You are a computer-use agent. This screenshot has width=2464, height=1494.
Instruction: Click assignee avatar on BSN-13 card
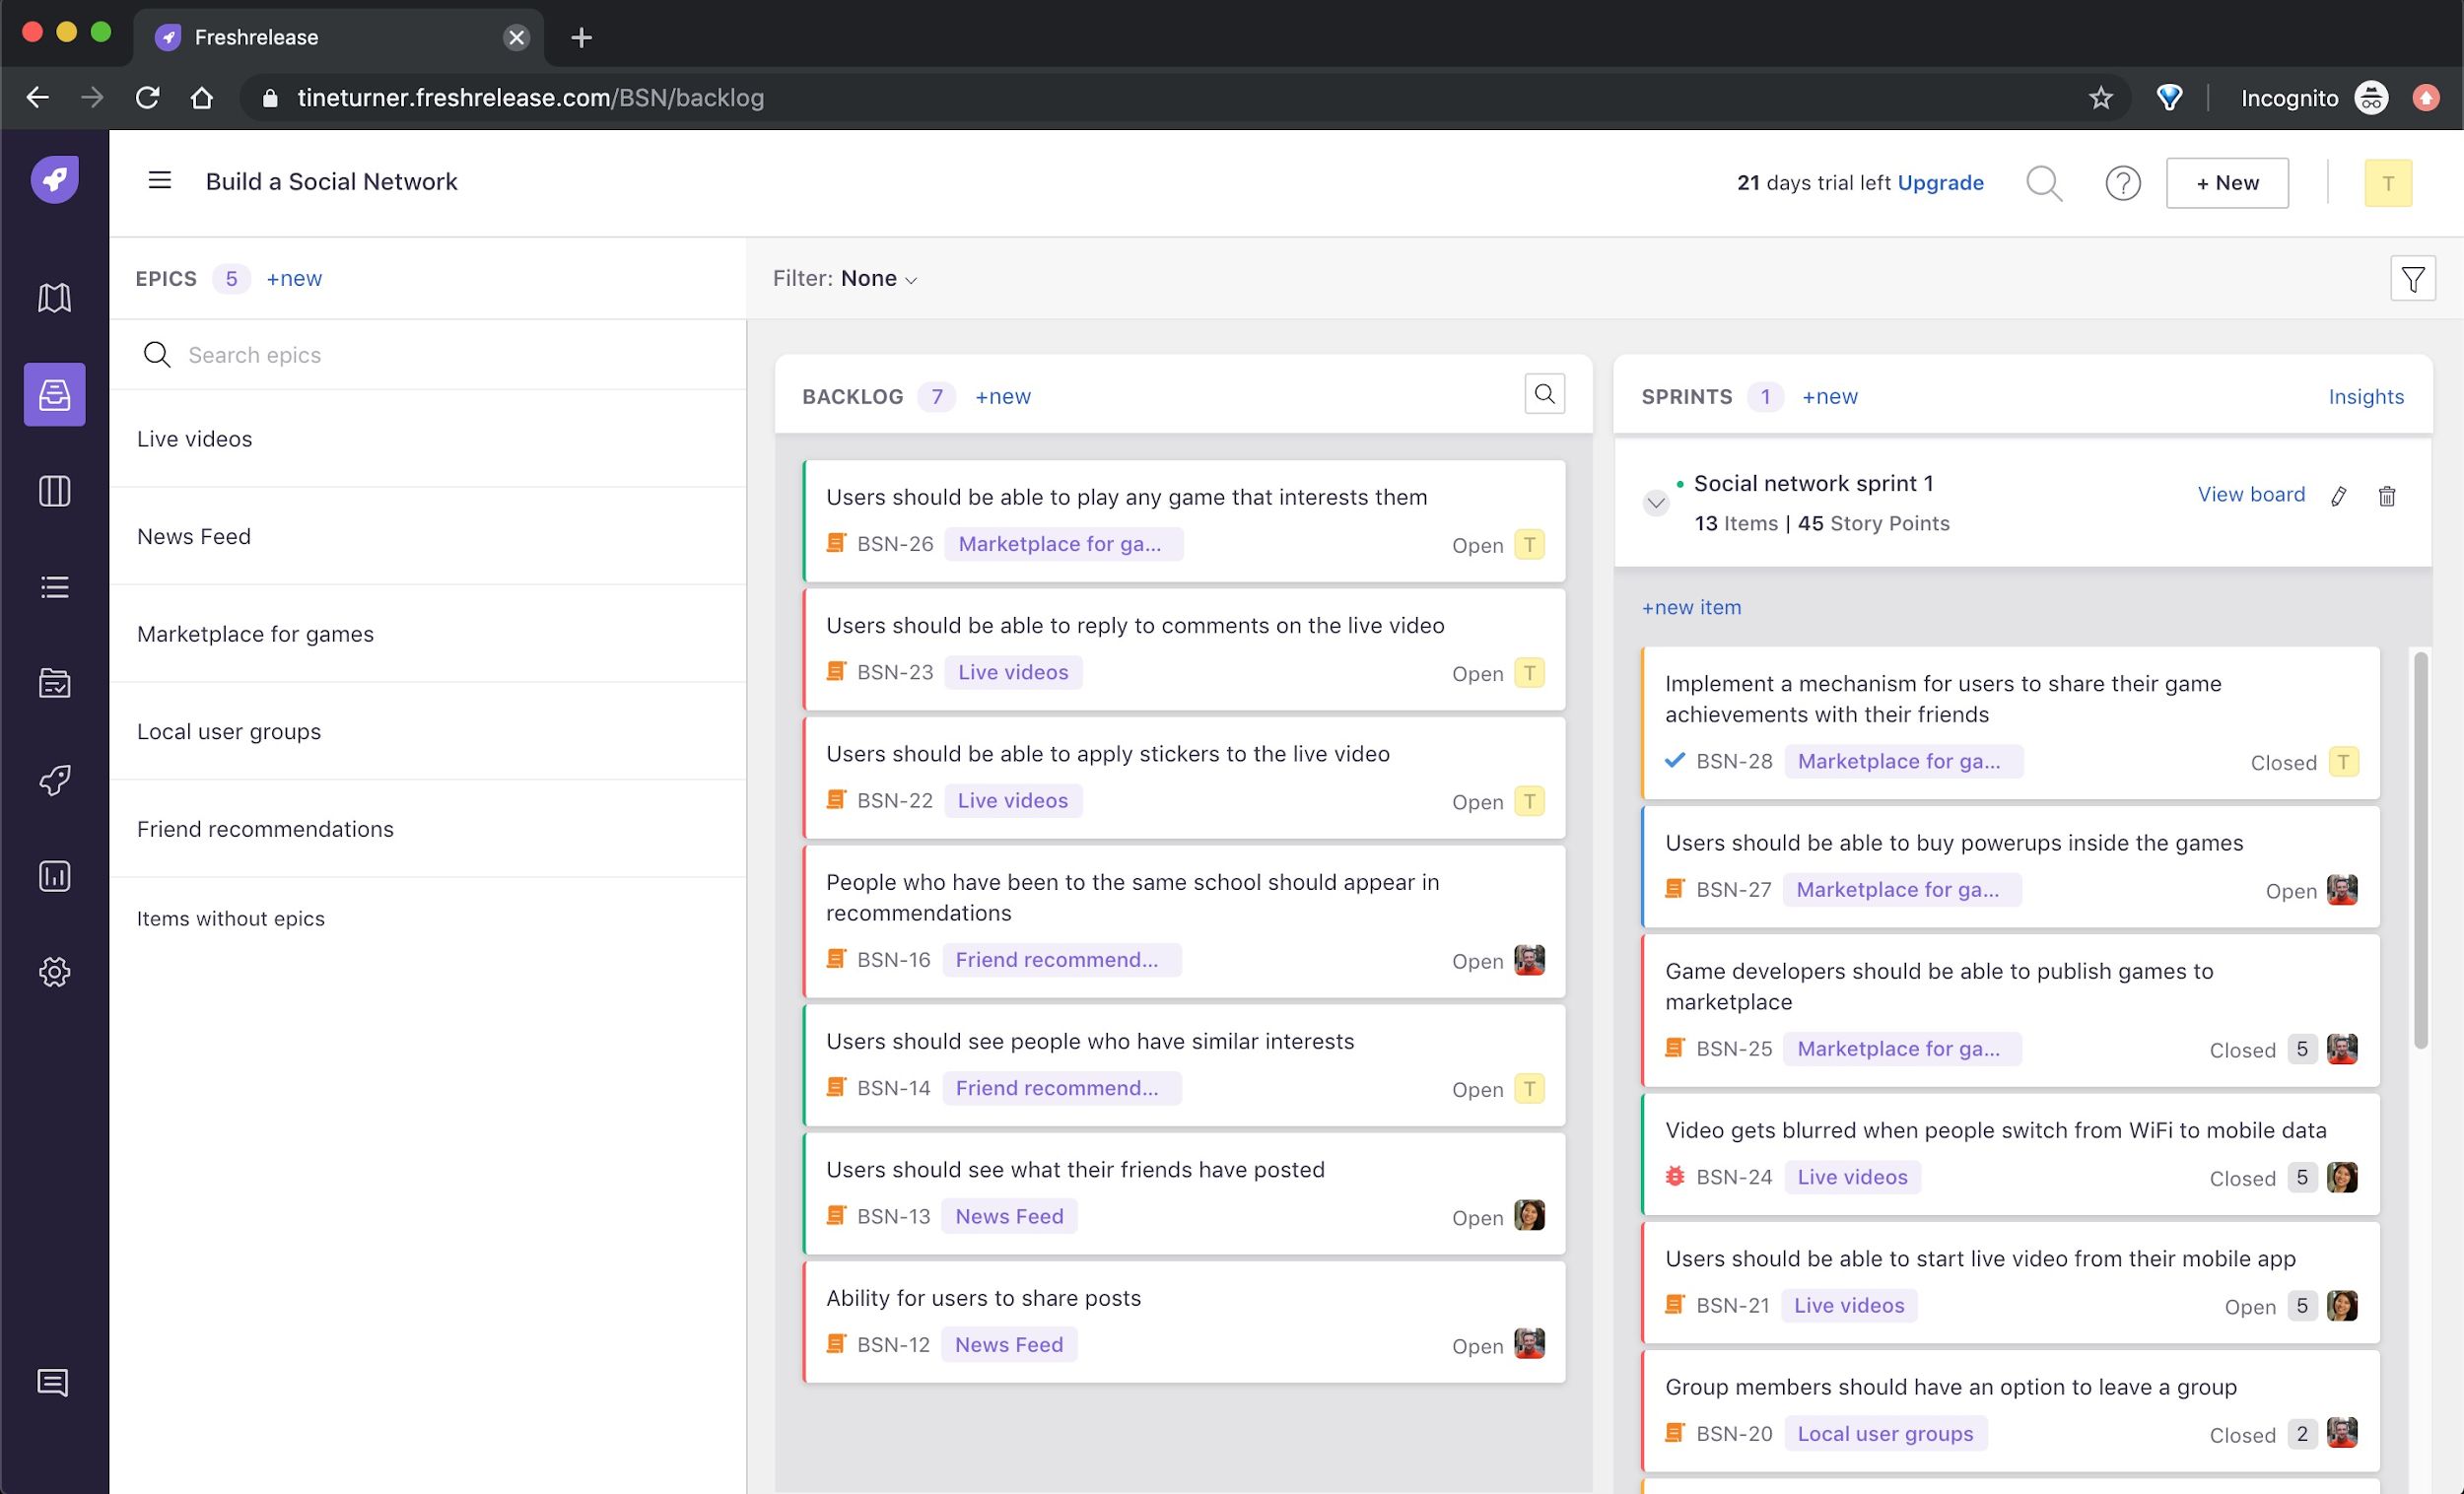tap(1529, 1216)
